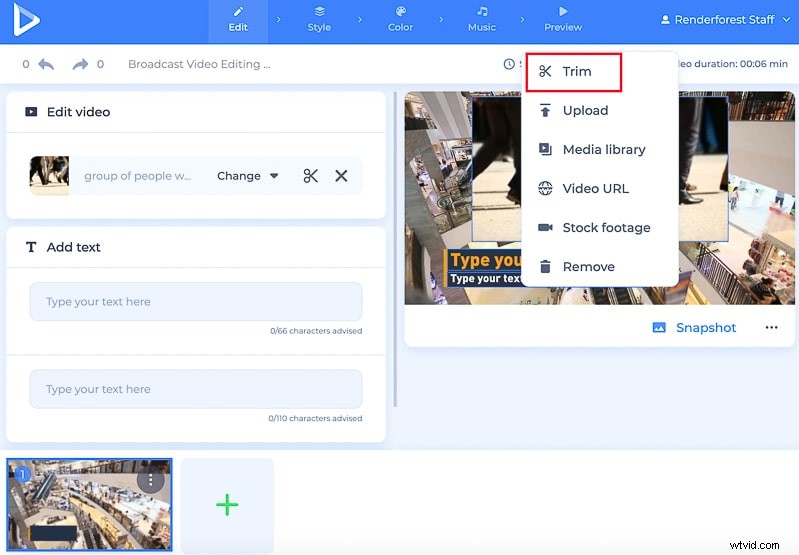Click the project title Broadcast Video Editing
Viewport: 799px width, 555px height.
(x=199, y=64)
